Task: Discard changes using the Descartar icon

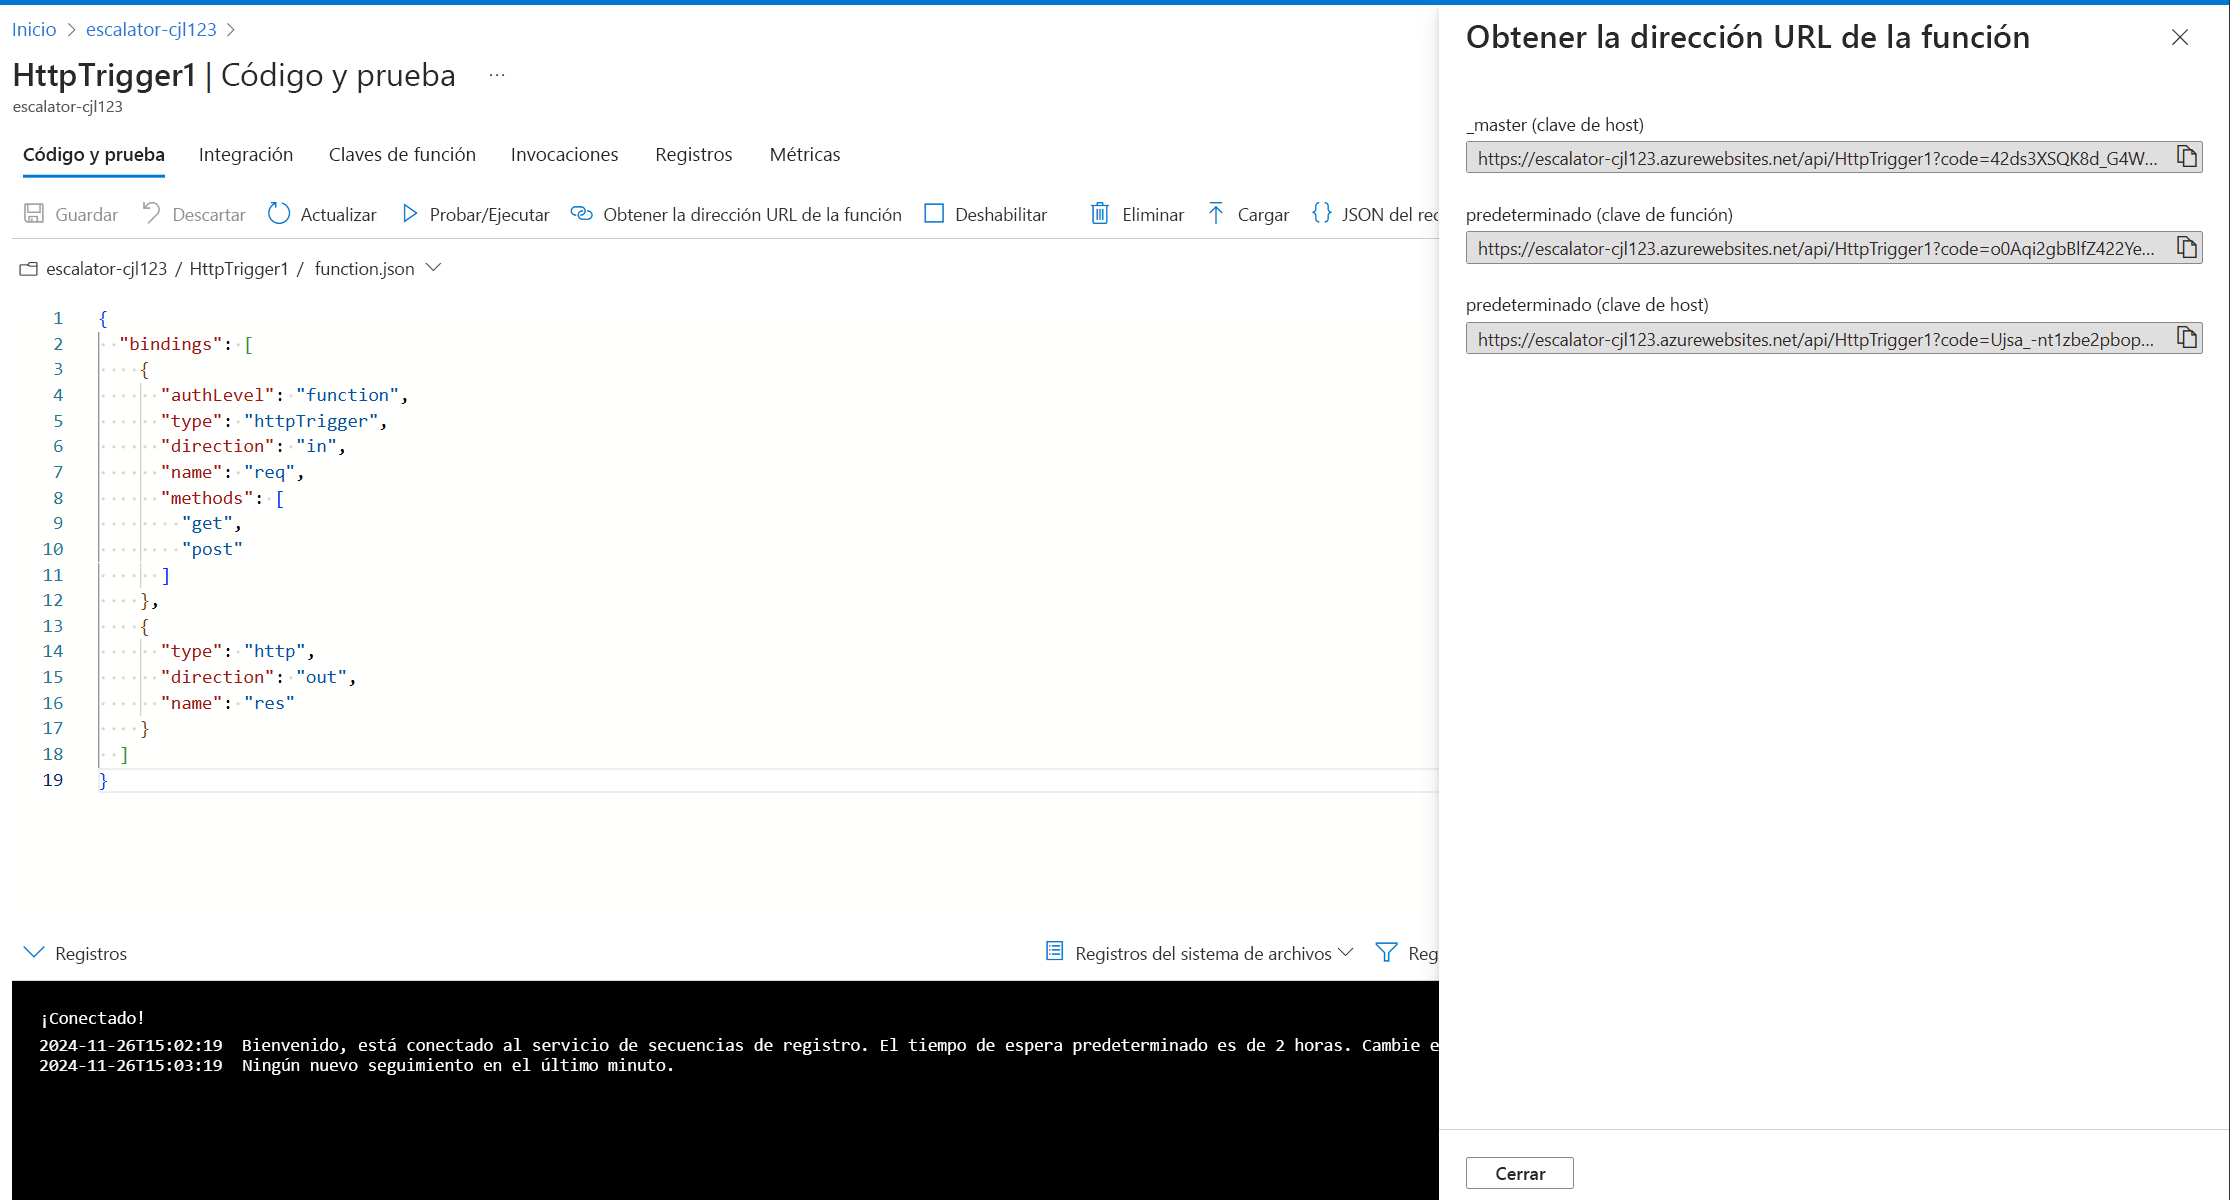Action: click(x=150, y=213)
